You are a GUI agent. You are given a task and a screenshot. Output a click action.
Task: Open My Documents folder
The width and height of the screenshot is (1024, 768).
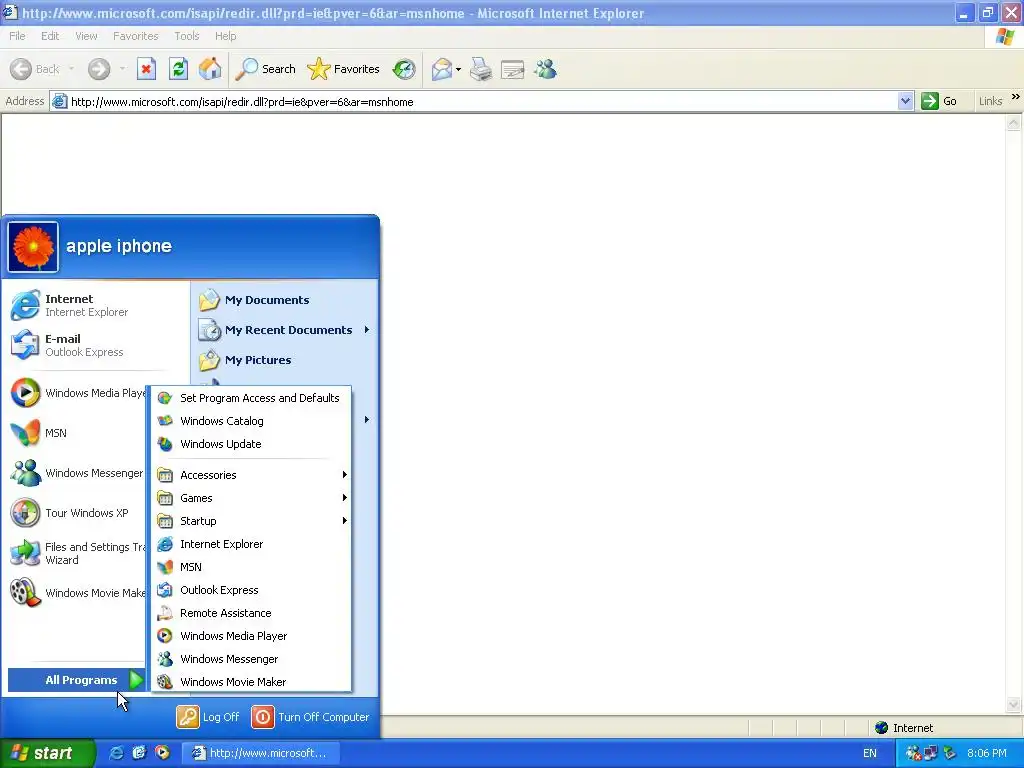pos(285,300)
